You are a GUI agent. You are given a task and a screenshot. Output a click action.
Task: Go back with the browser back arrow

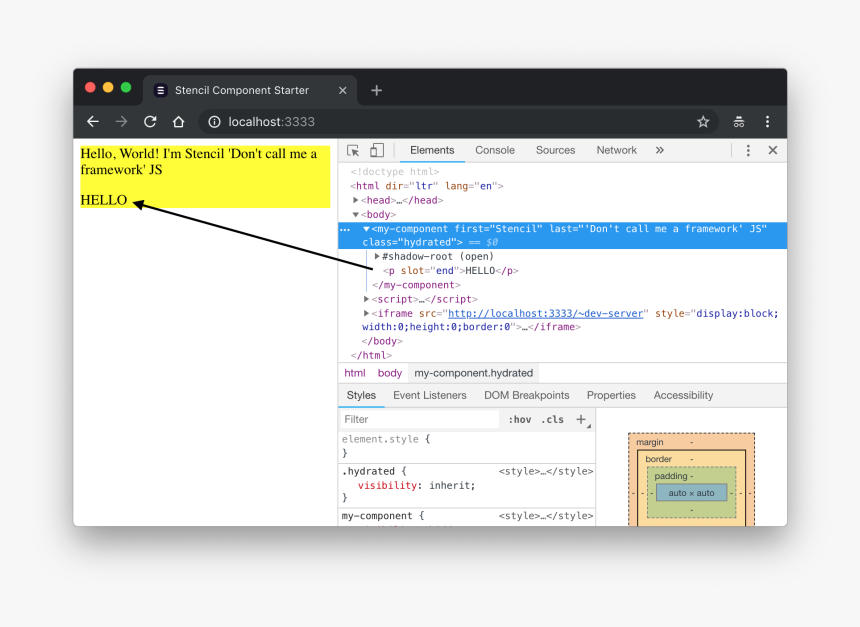tap(93, 122)
